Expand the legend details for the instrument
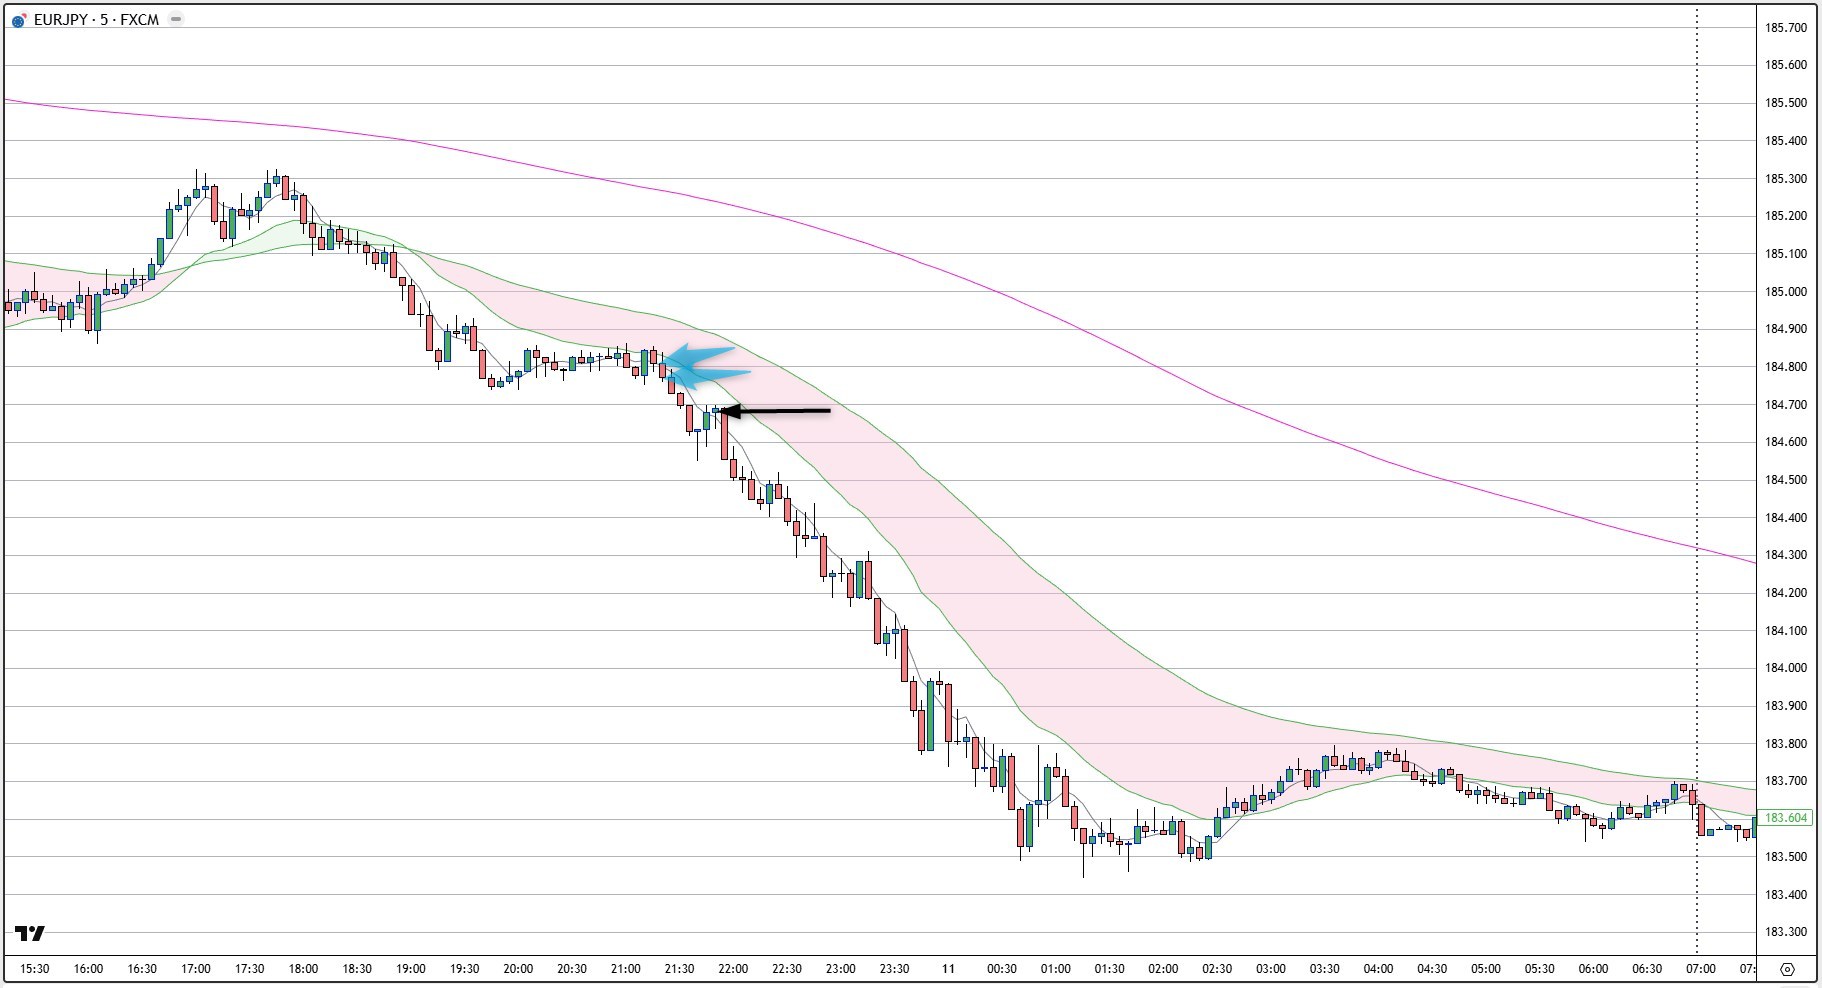 click(175, 18)
